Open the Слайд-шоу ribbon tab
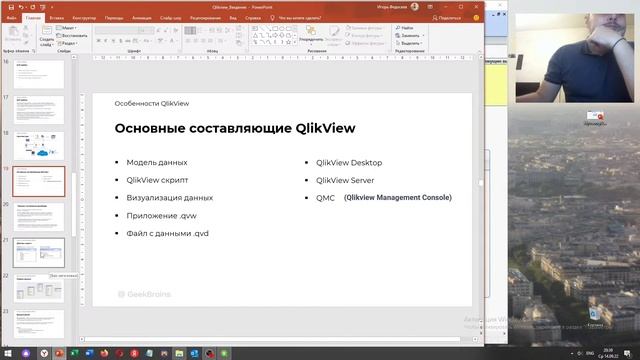Screen dimensions: 640x360 pos(171,18)
